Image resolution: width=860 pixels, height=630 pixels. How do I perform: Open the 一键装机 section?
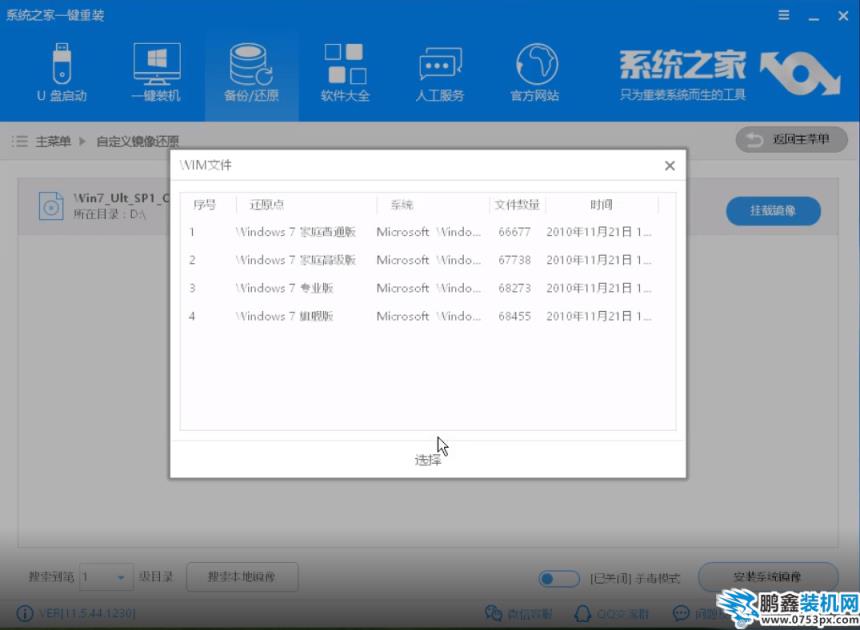[156, 72]
